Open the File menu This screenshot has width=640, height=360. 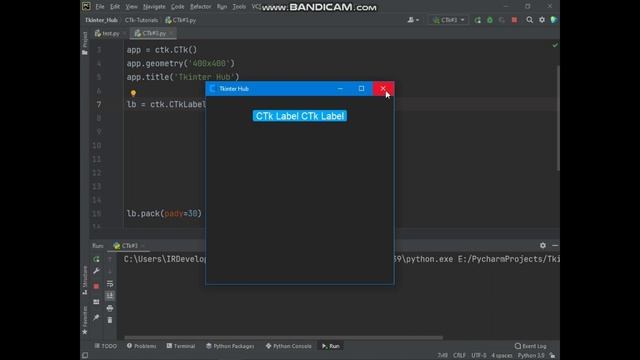pyautogui.click(x=100, y=7)
